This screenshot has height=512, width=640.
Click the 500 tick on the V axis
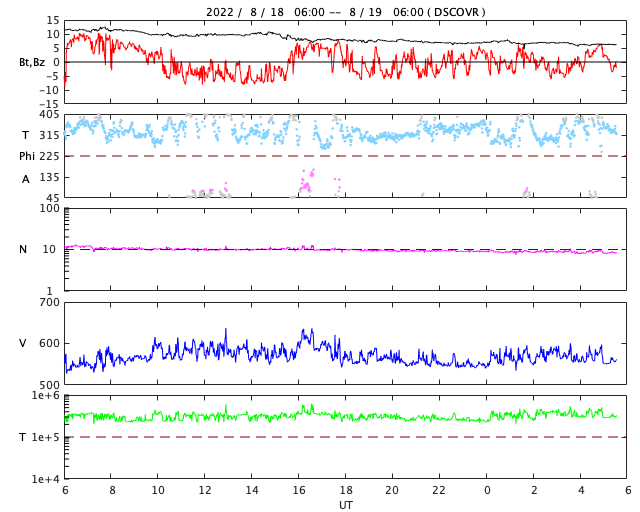pyautogui.click(x=49, y=385)
